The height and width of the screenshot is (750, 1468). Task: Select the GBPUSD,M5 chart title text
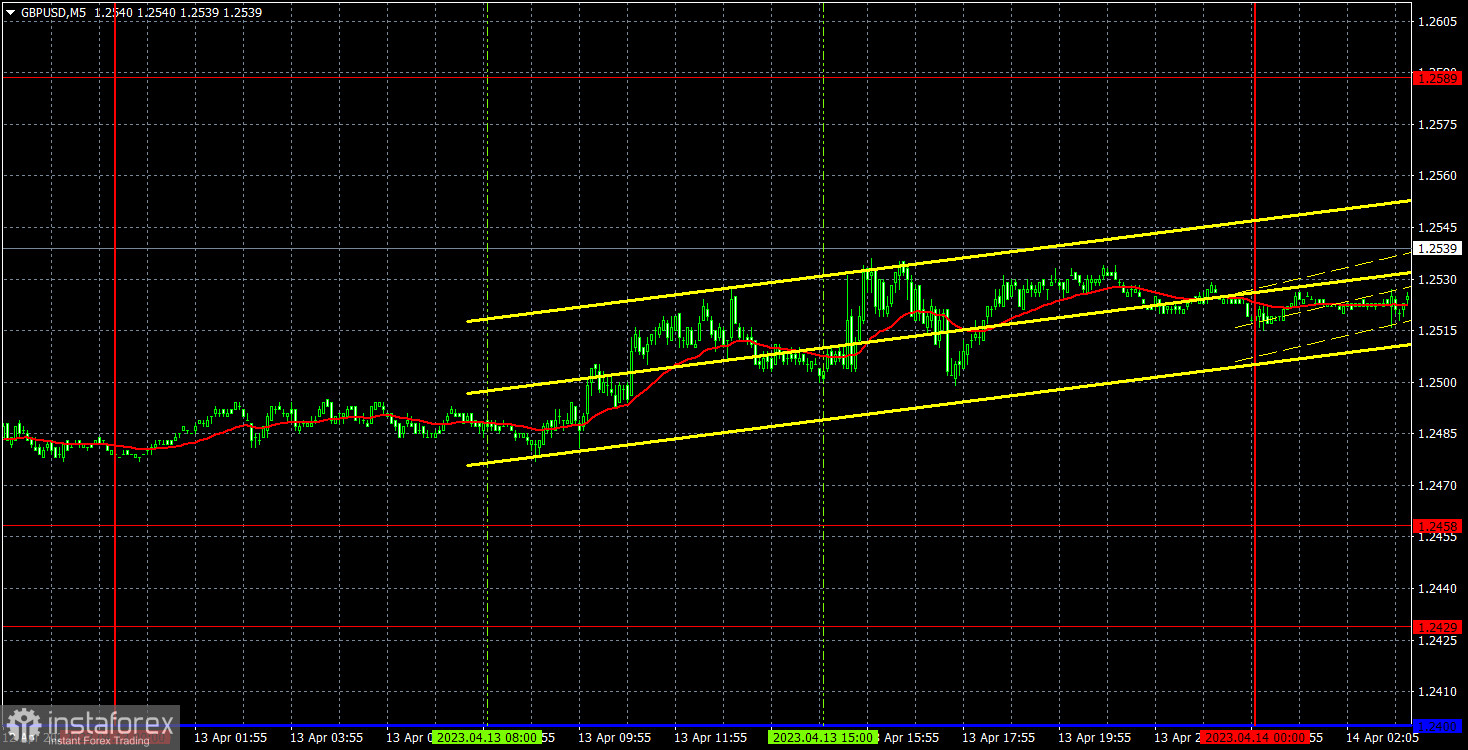point(55,12)
